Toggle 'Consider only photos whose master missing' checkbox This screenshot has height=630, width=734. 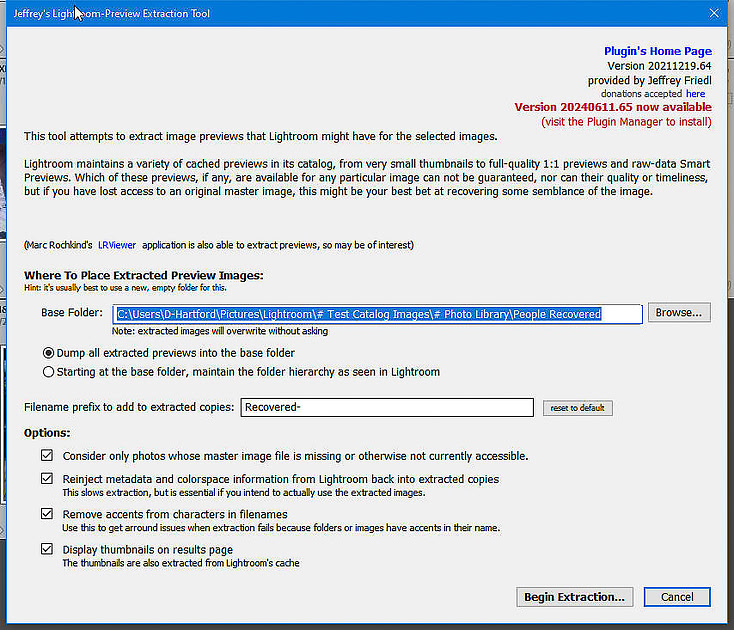(x=47, y=455)
